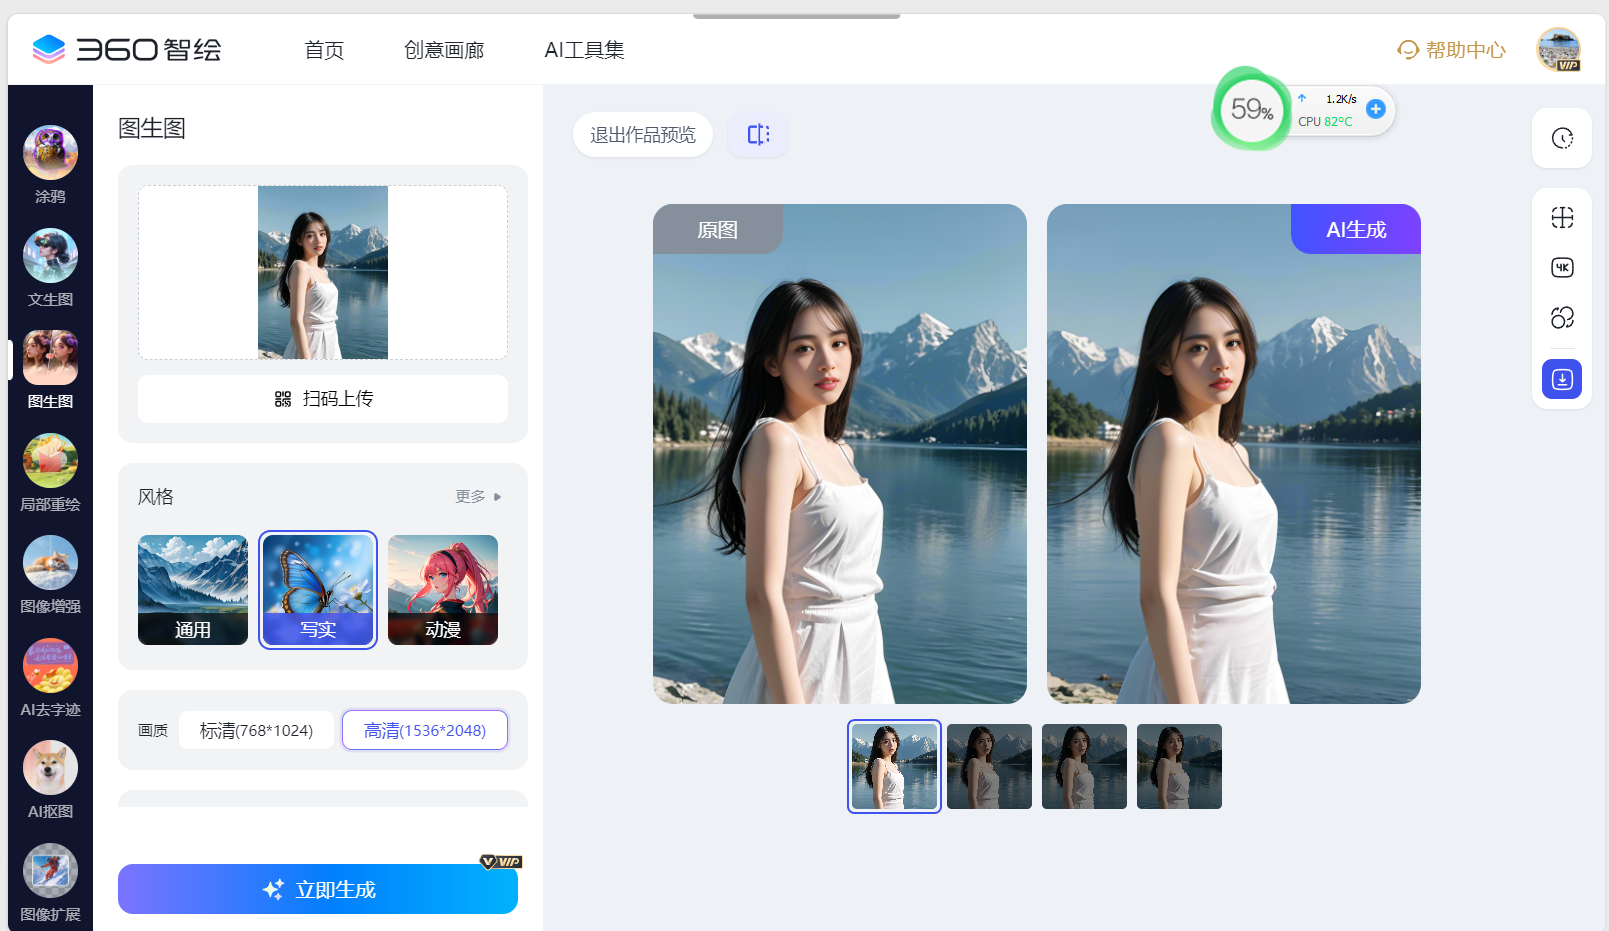The width and height of the screenshot is (1609, 931).
Task: Select the 写实 realistic style
Action: [x=318, y=590]
